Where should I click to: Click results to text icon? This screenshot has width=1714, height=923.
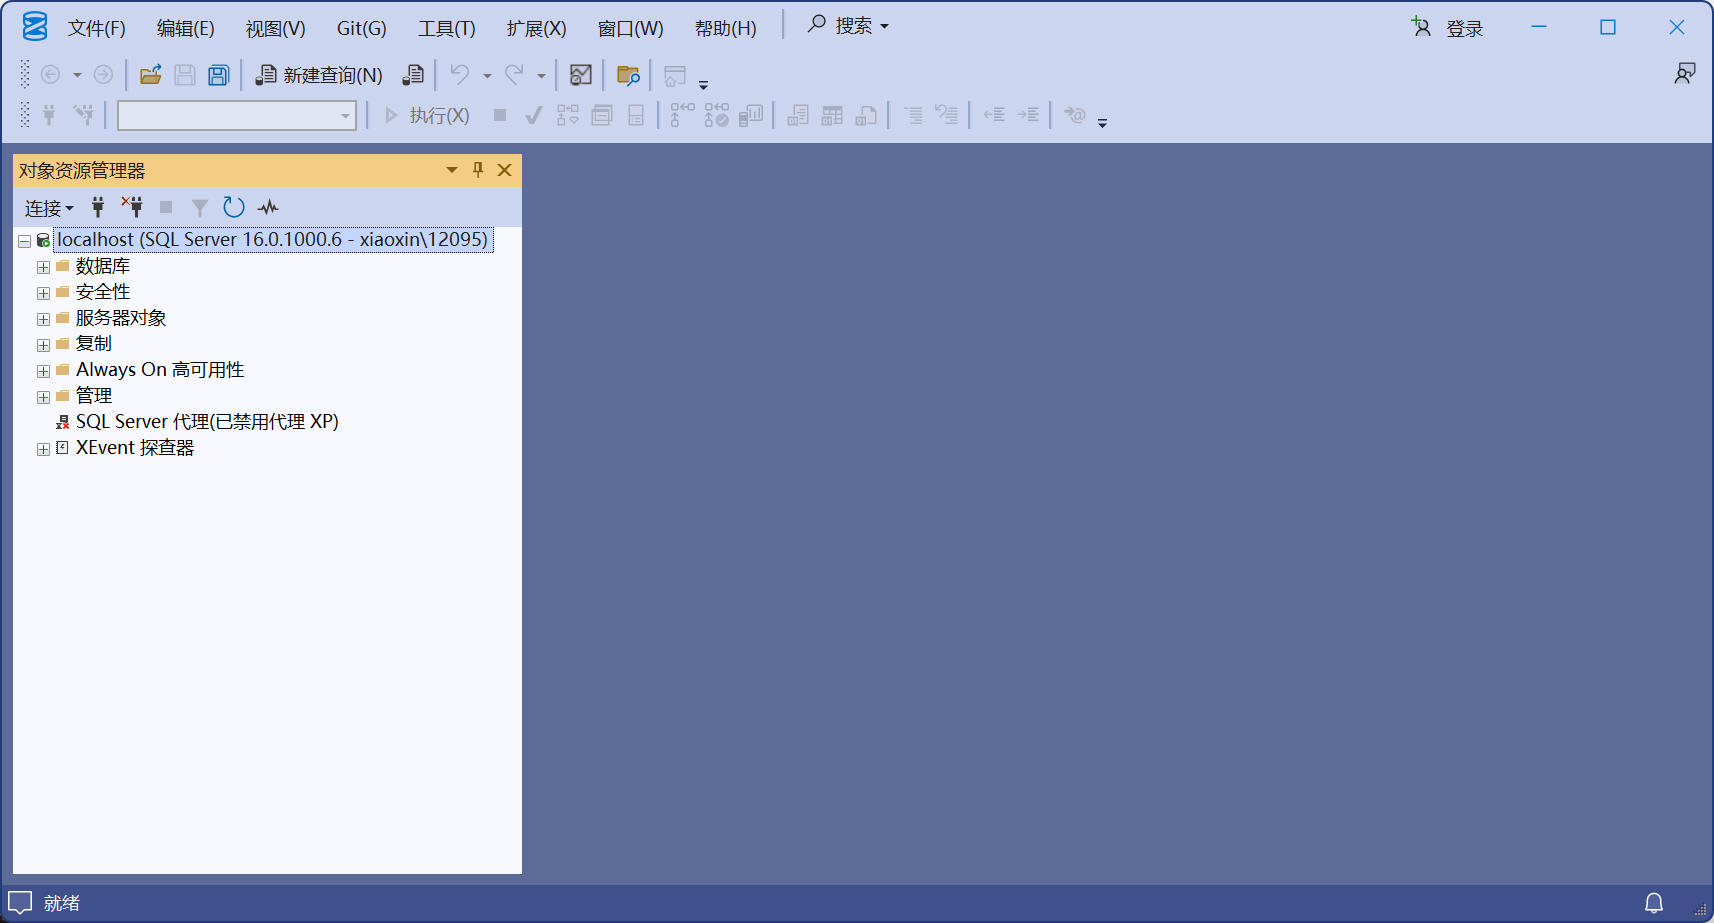798,115
